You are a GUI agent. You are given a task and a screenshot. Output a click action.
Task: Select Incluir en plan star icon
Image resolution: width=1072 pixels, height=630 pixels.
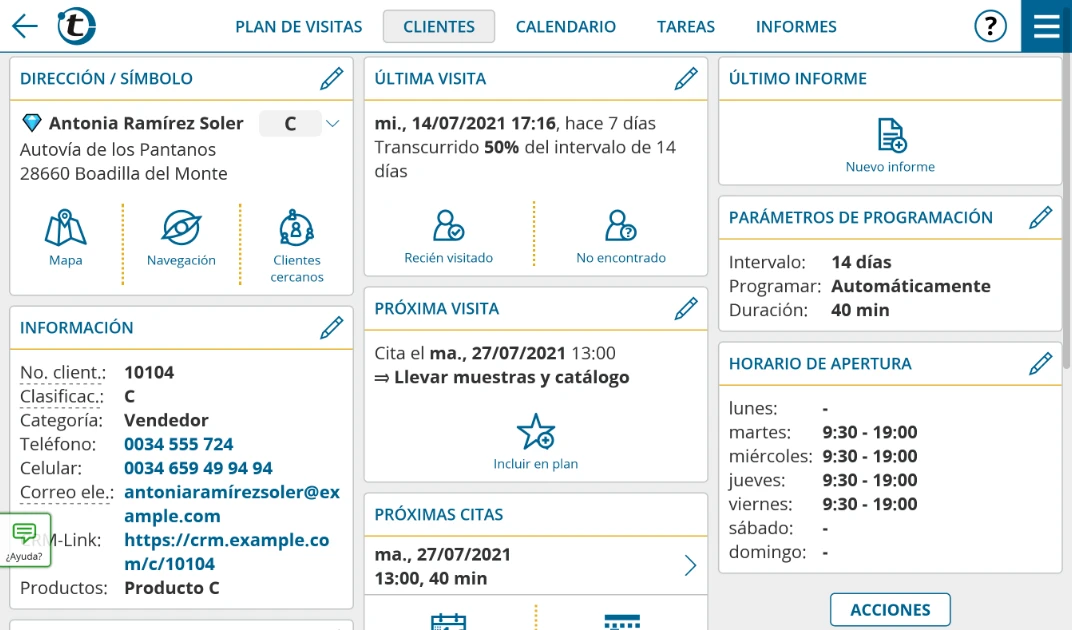pos(536,432)
